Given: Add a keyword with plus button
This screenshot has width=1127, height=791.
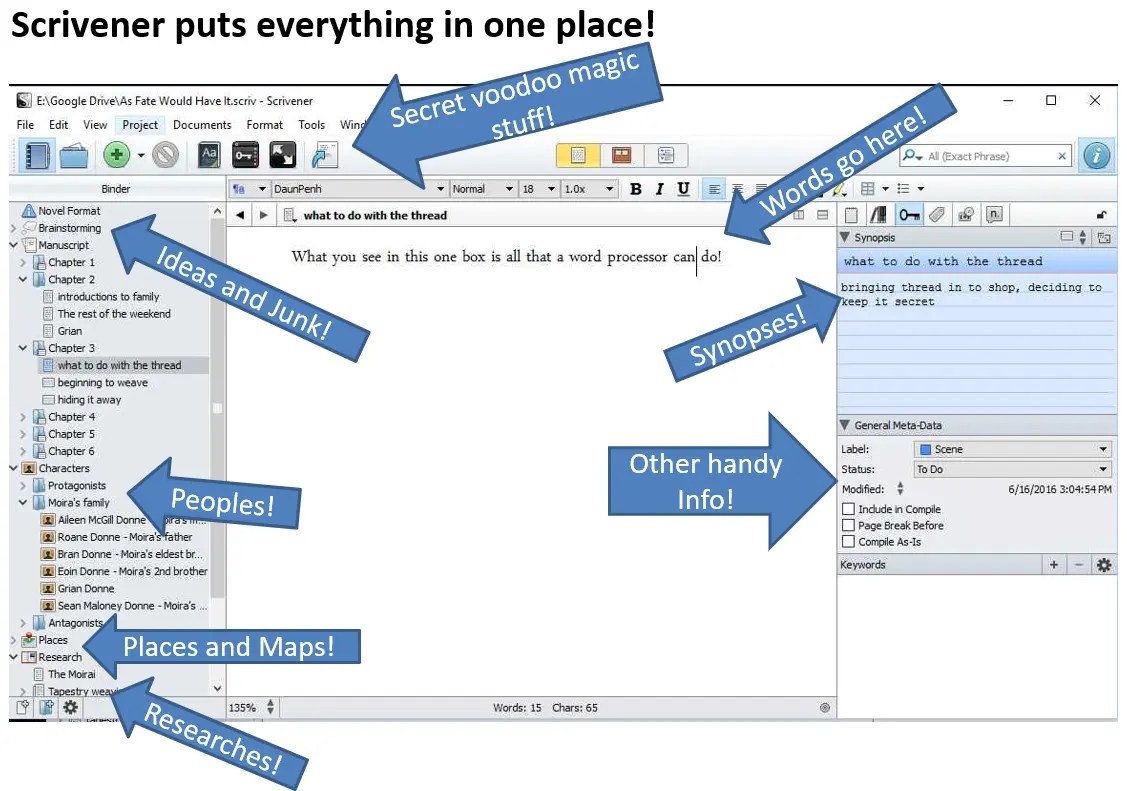Looking at the screenshot, I should [1054, 565].
